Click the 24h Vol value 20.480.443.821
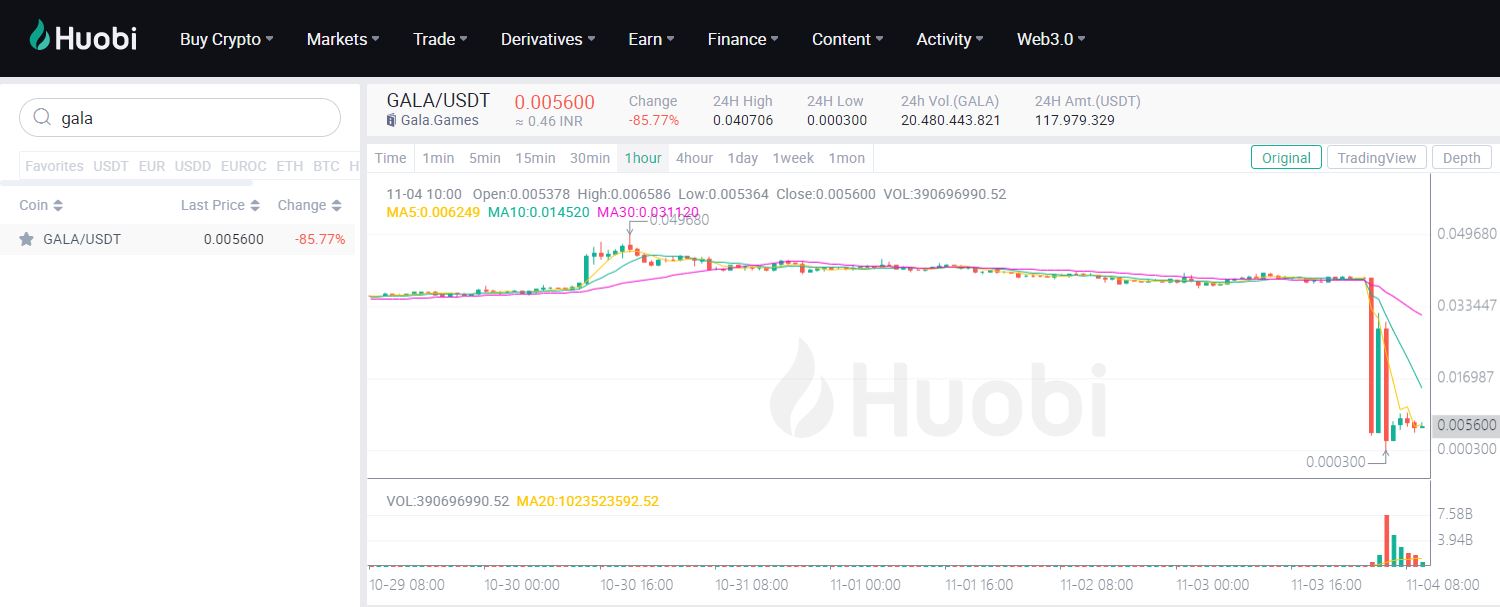Image resolution: width=1500 pixels, height=607 pixels. pyautogui.click(x=950, y=120)
